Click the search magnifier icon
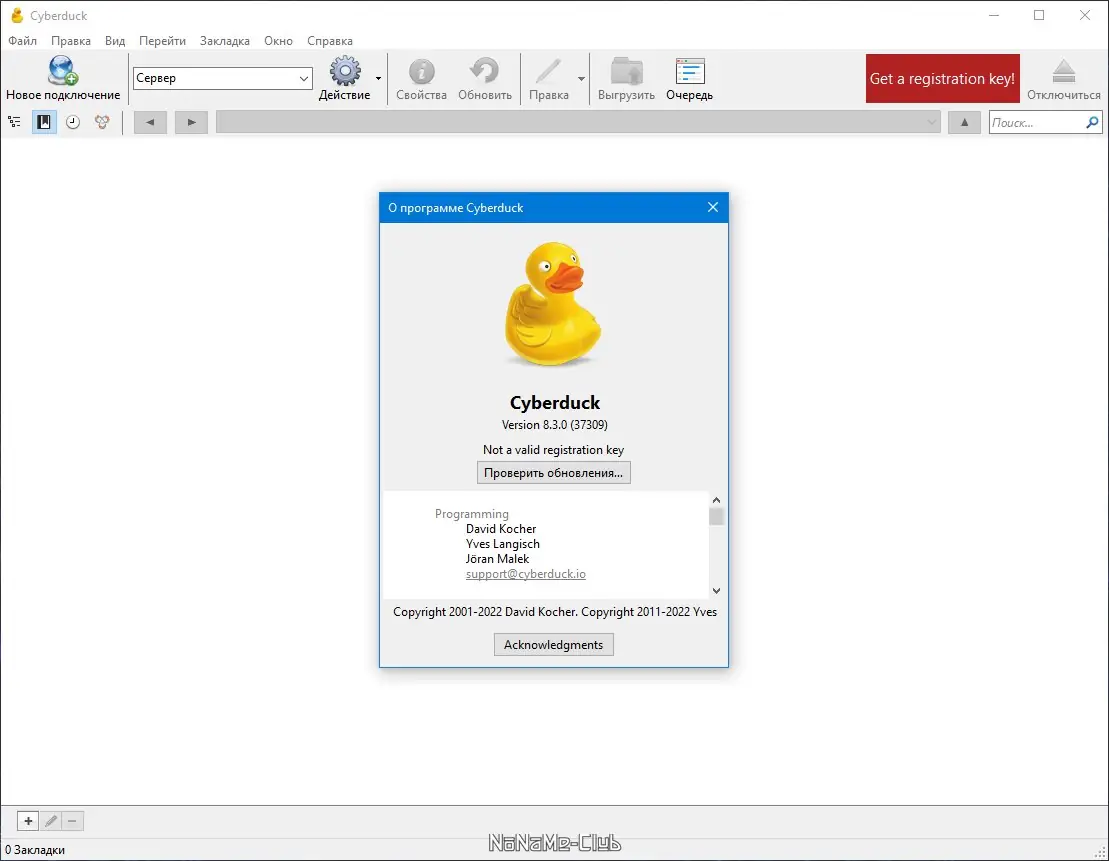The image size is (1109, 861). (1093, 122)
